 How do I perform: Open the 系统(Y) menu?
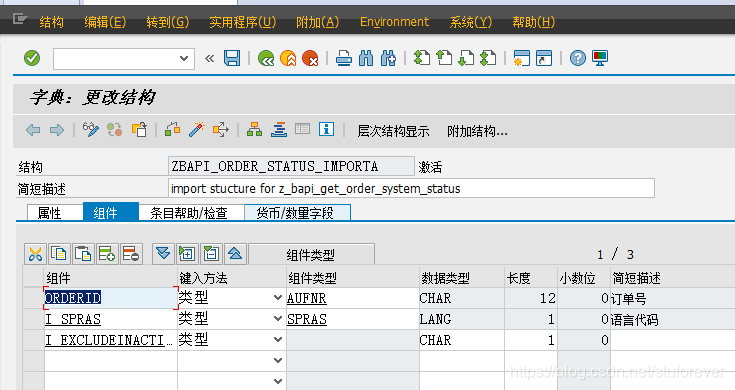point(471,22)
